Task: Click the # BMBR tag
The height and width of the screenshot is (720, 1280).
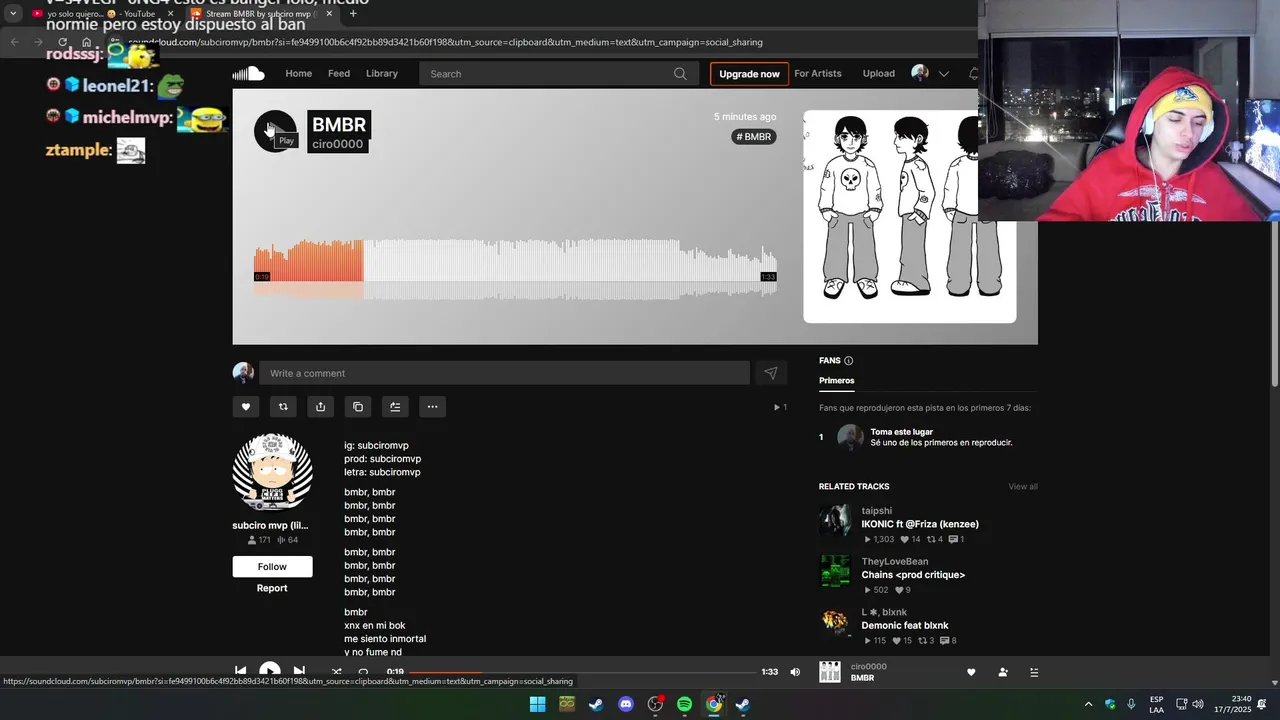Action: pos(754,137)
